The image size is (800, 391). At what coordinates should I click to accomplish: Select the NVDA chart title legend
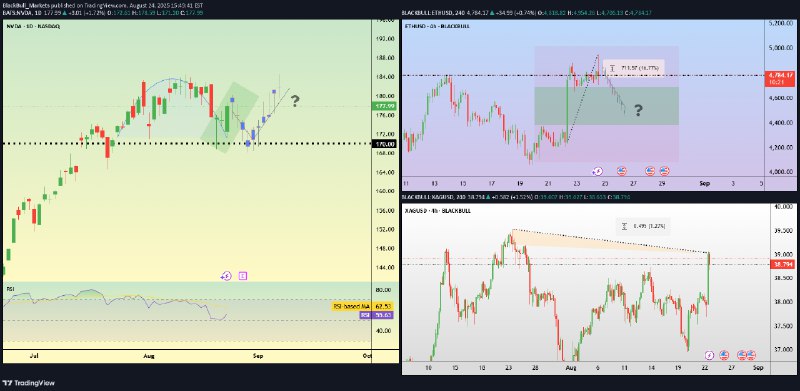point(33,27)
